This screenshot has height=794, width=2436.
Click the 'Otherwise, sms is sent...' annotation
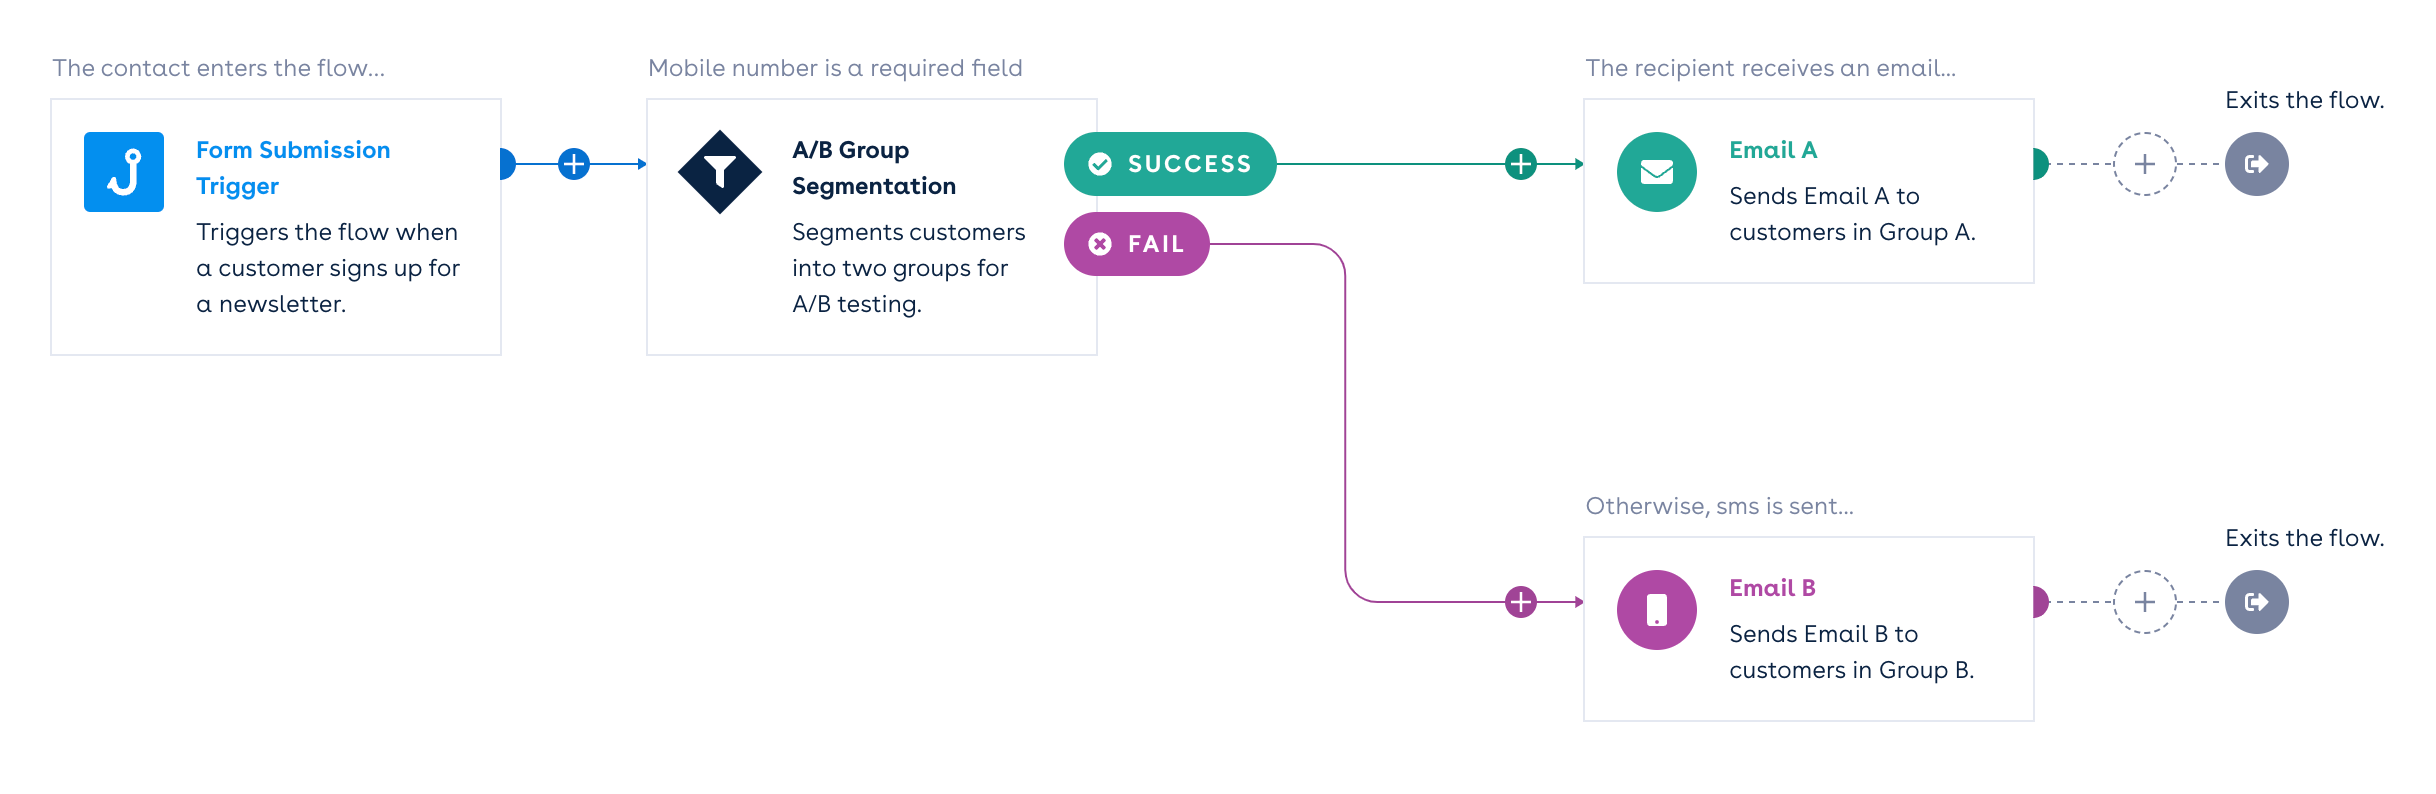pos(1719,506)
